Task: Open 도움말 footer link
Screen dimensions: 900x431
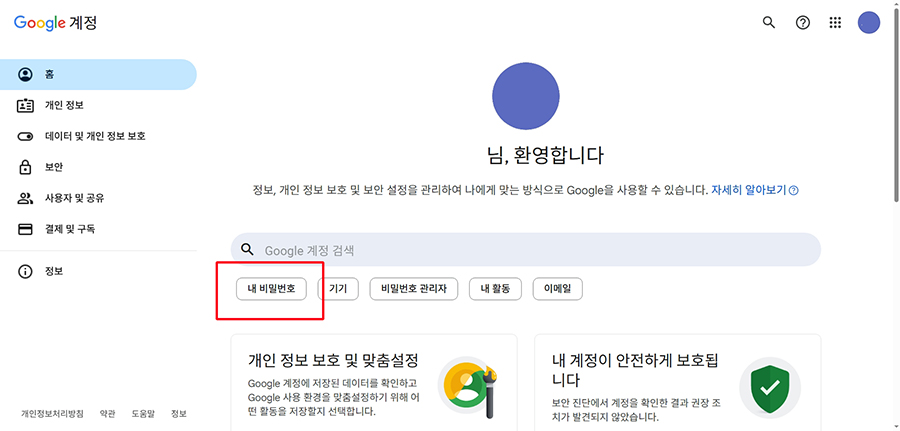Action: click(143, 414)
